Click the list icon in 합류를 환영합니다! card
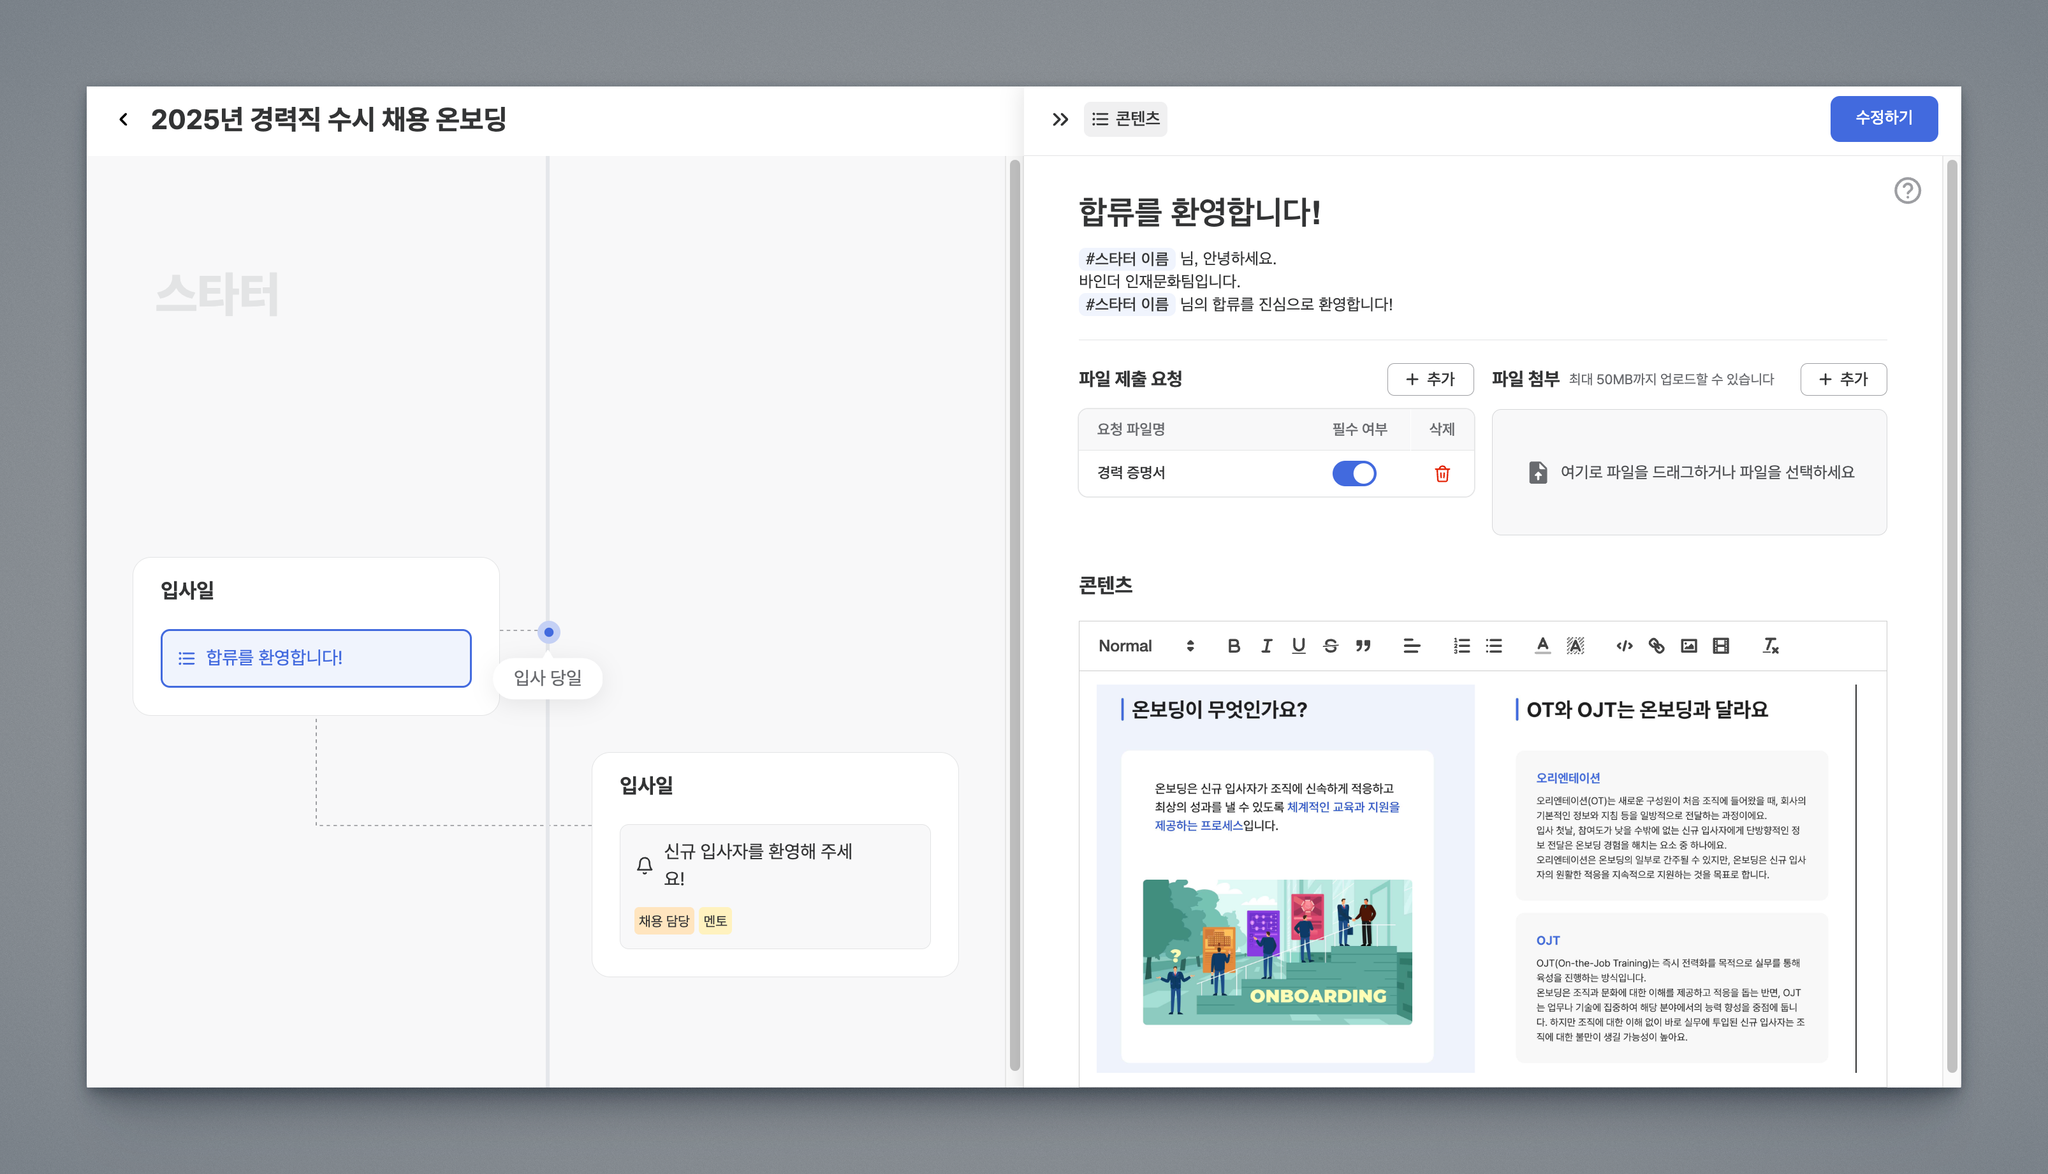The width and height of the screenshot is (2048, 1174). (x=186, y=658)
